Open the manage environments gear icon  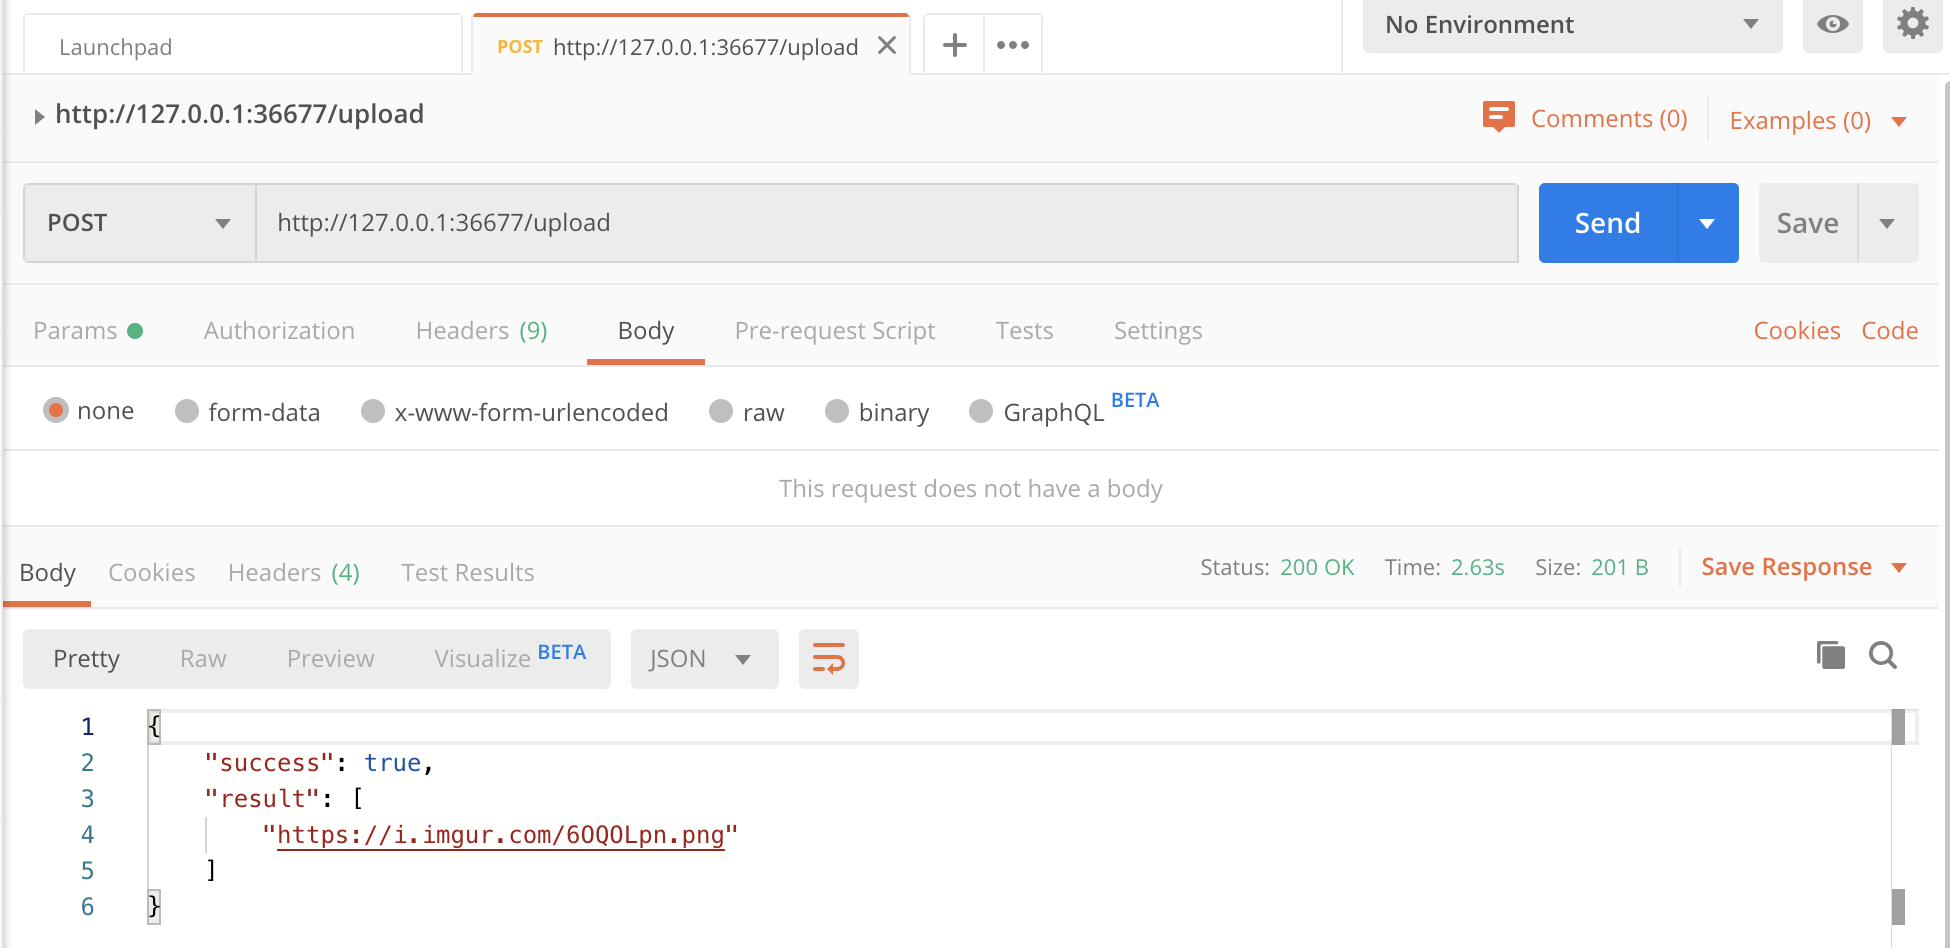click(x=1912, y=23)
